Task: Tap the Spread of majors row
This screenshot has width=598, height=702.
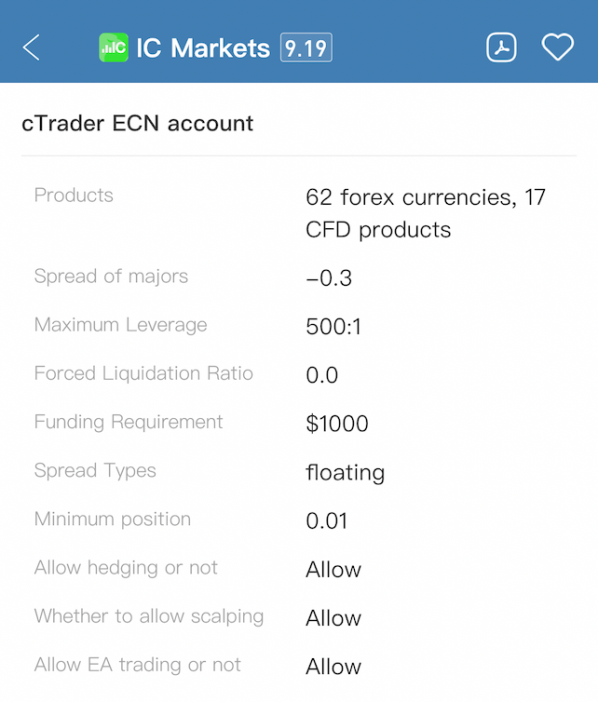Action: click(299, 277)
